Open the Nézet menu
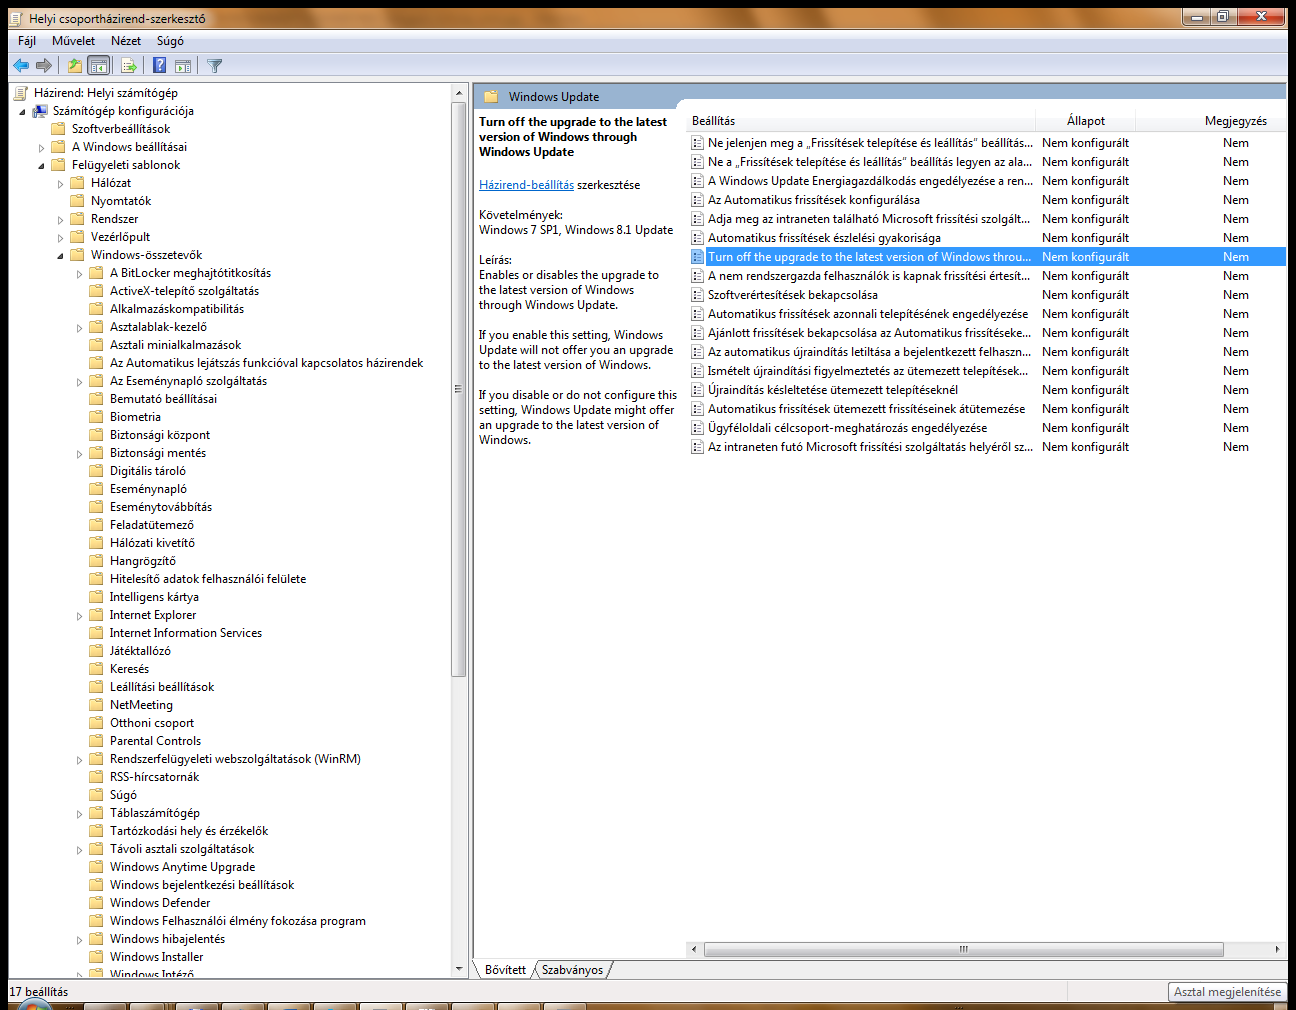1296x1010 pixels. pyautogui.click(x=126, y=41)
